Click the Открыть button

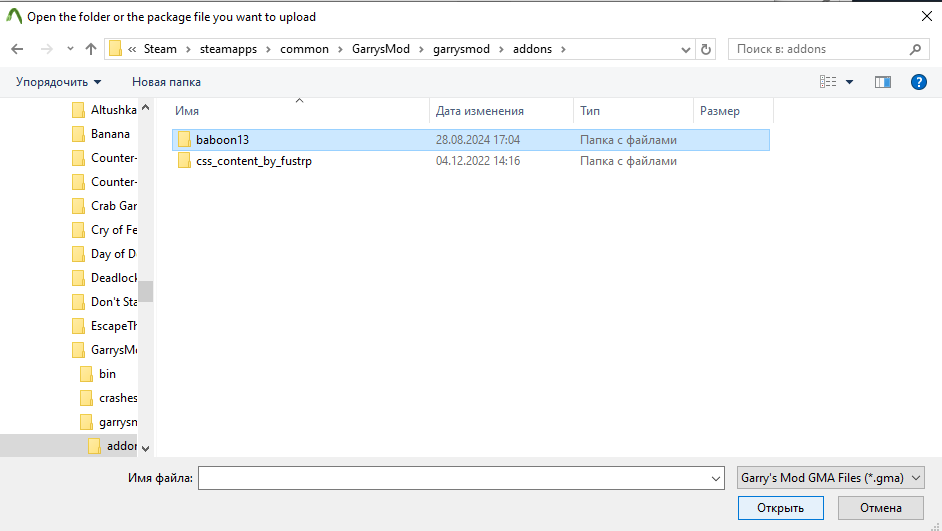[x=780, y=508]
